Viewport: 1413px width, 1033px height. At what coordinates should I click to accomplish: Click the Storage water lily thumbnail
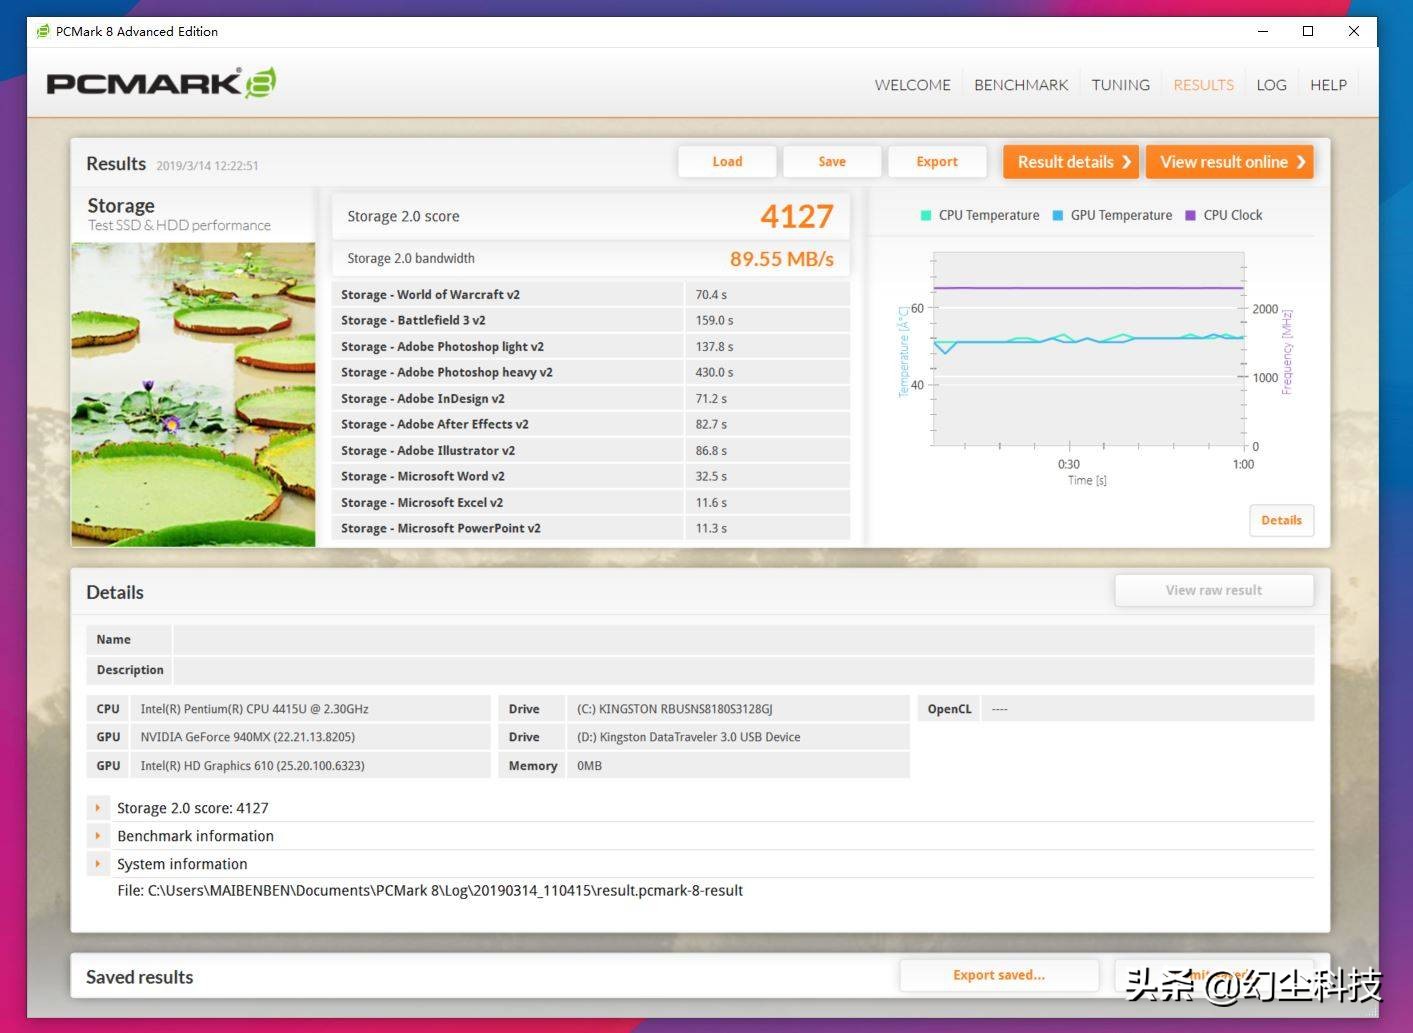tap(193, 394)
